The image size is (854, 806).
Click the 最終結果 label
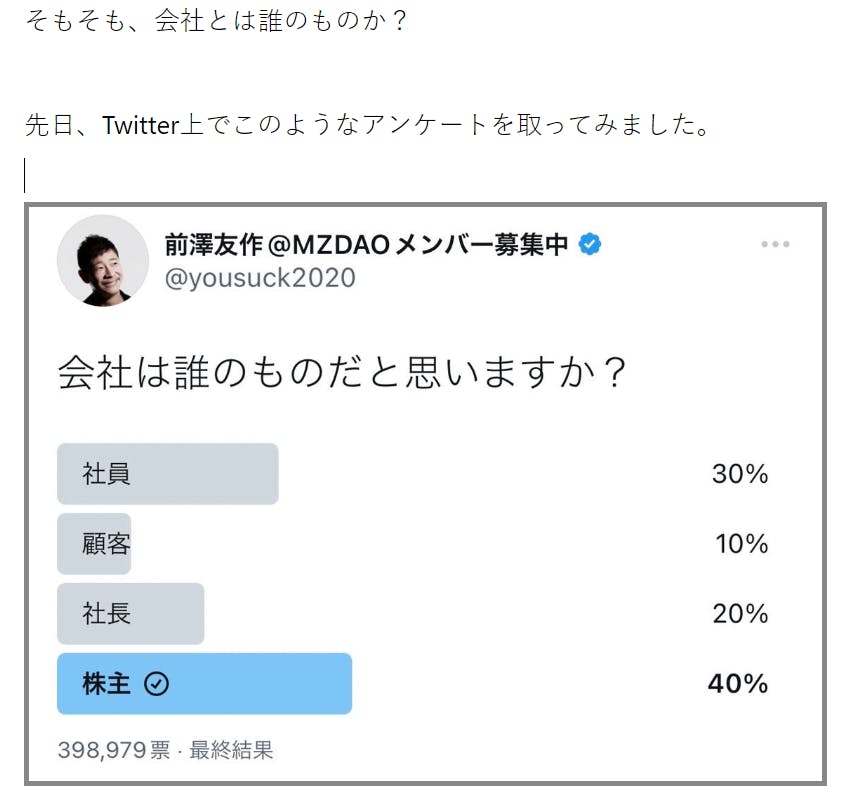(231, 750)
